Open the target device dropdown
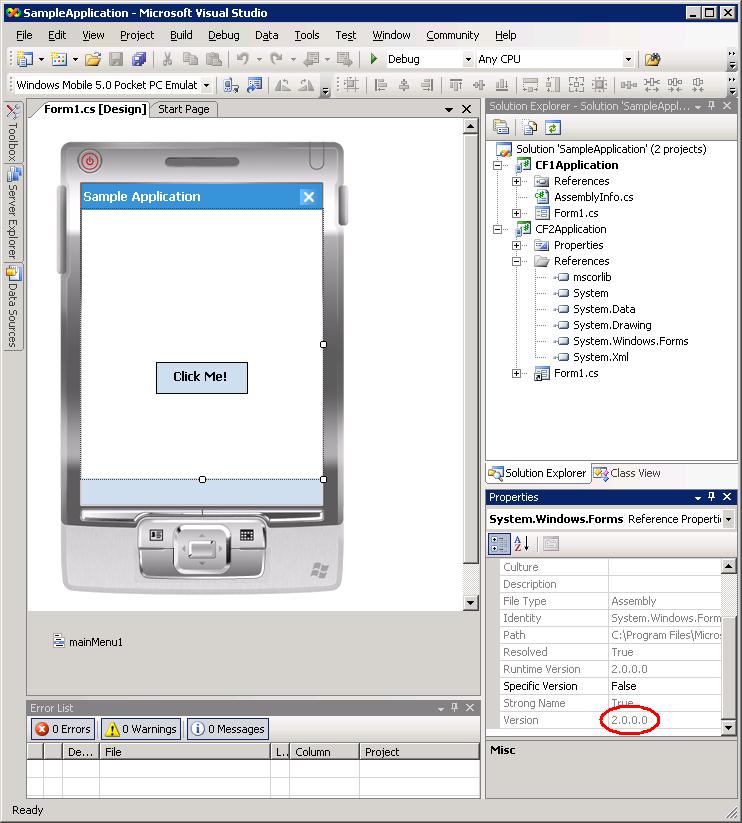Screen dimensions: 742x823 click(207, 85)
